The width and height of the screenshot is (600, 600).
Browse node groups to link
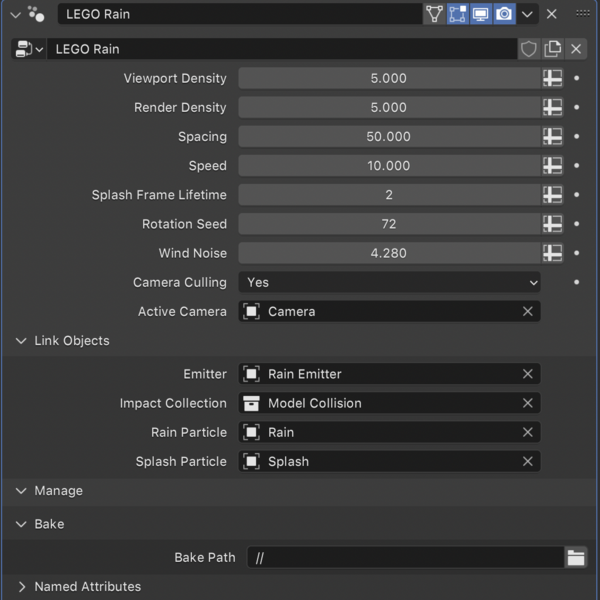pos(29,49)
